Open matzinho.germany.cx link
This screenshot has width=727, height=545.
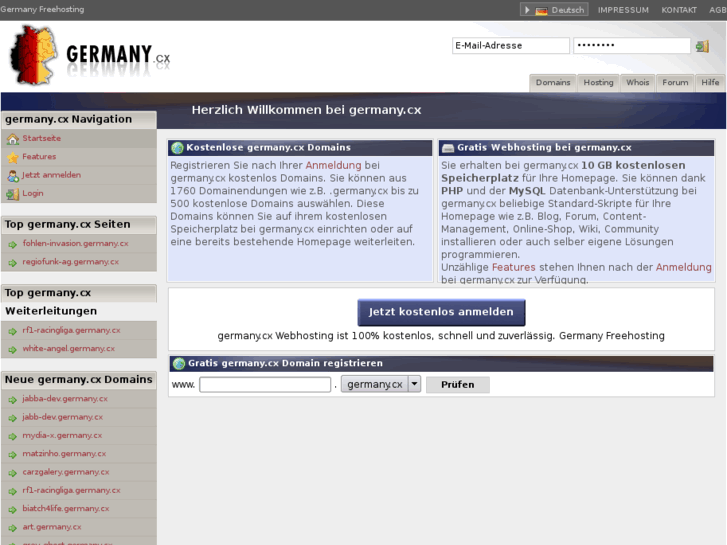(x=64, y=454)
